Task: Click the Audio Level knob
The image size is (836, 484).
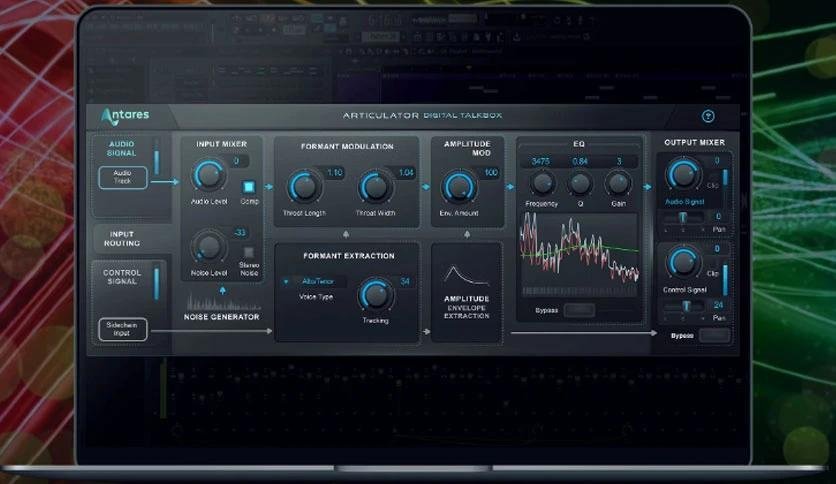Action: click(x=209, y=176)
